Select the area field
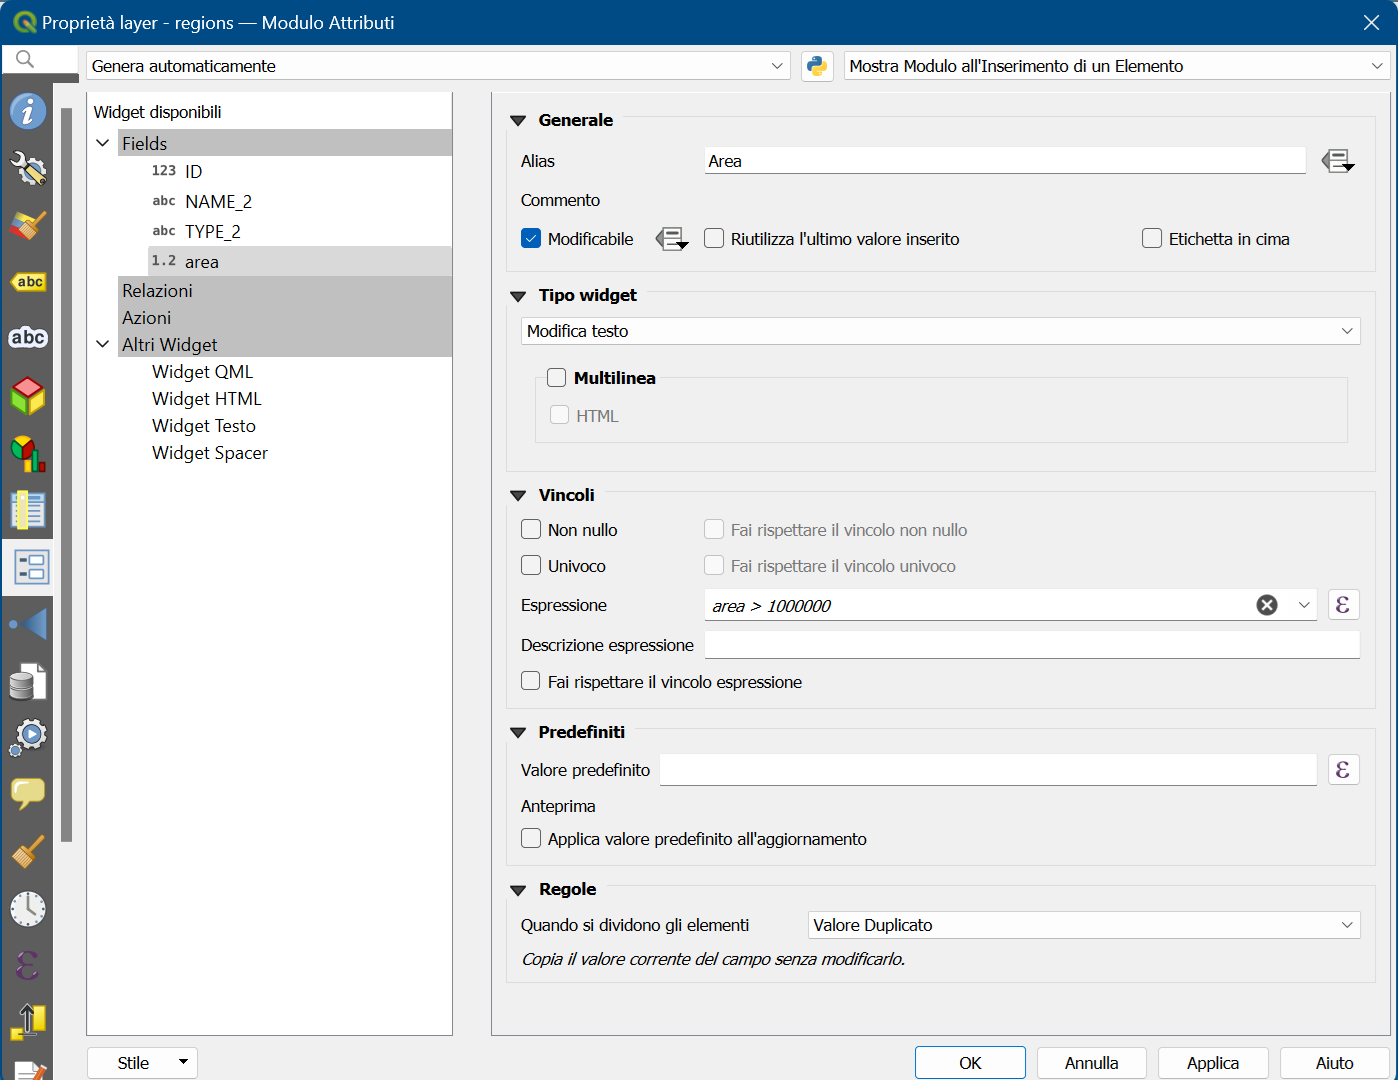Viewport: 1398px width, 1080px height. pyautogui.click(x=300, y=261)
